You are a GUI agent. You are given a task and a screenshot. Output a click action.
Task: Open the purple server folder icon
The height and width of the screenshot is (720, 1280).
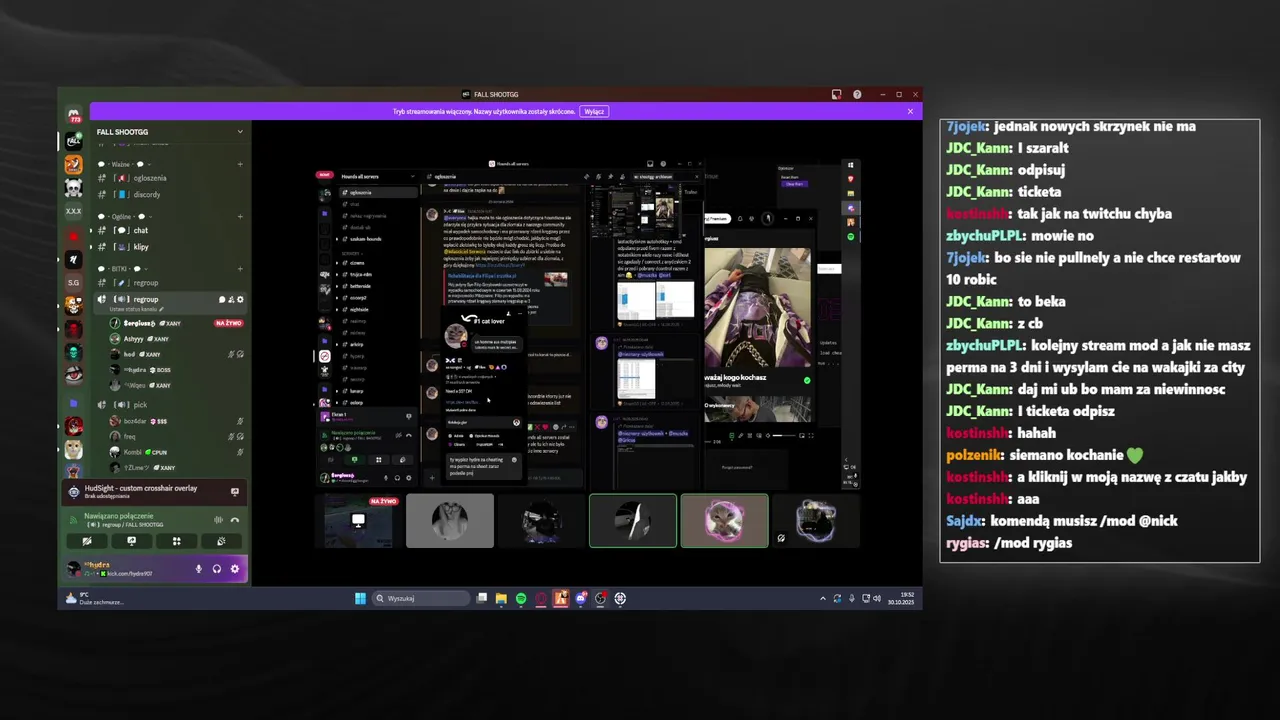[73, 403]
